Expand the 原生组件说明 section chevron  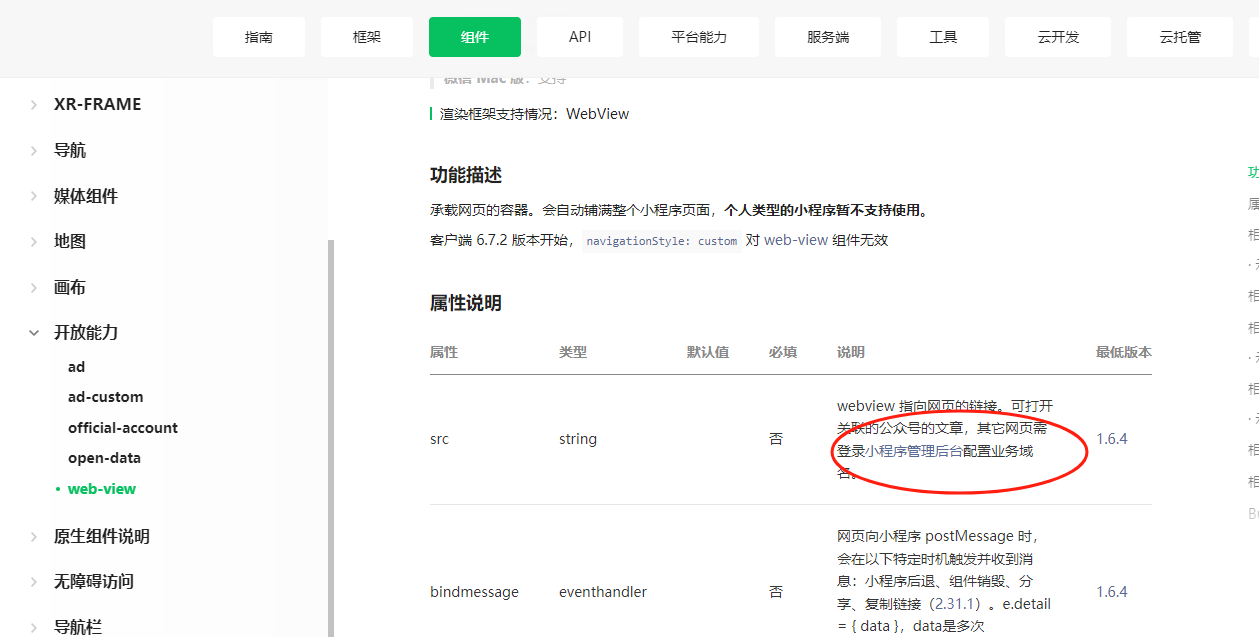coord(34,536)
